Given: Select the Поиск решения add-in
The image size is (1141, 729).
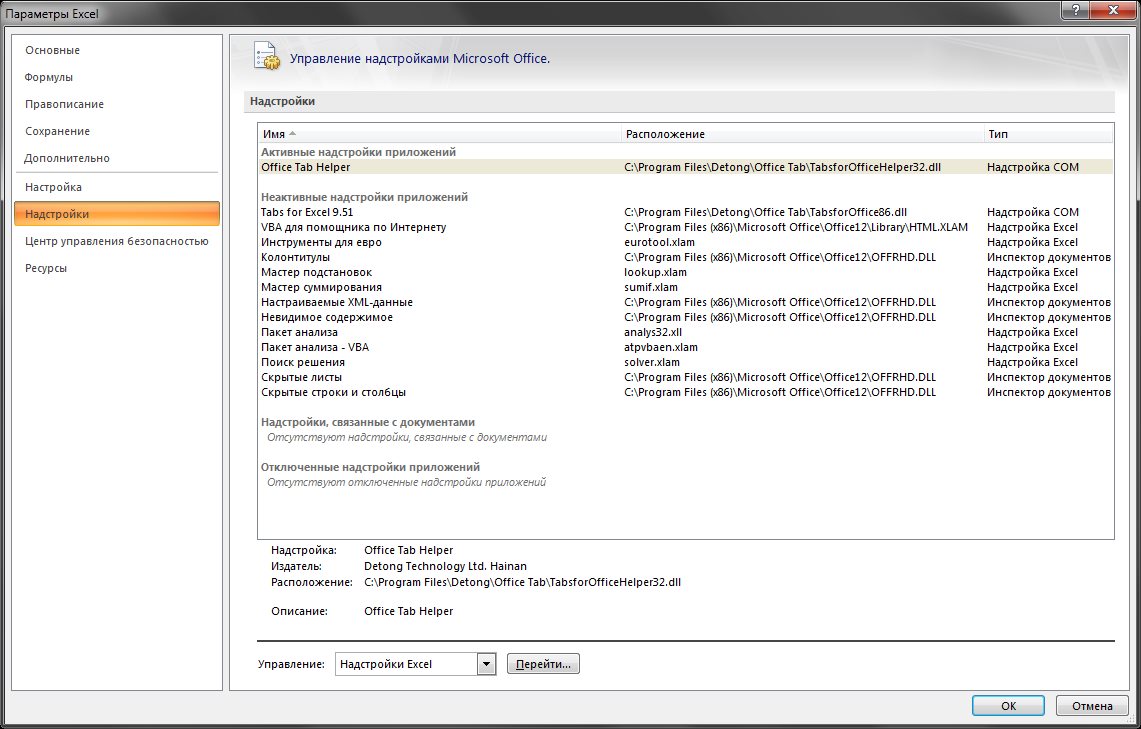Looking at the screenshot, I should click(x=303, y=362).
